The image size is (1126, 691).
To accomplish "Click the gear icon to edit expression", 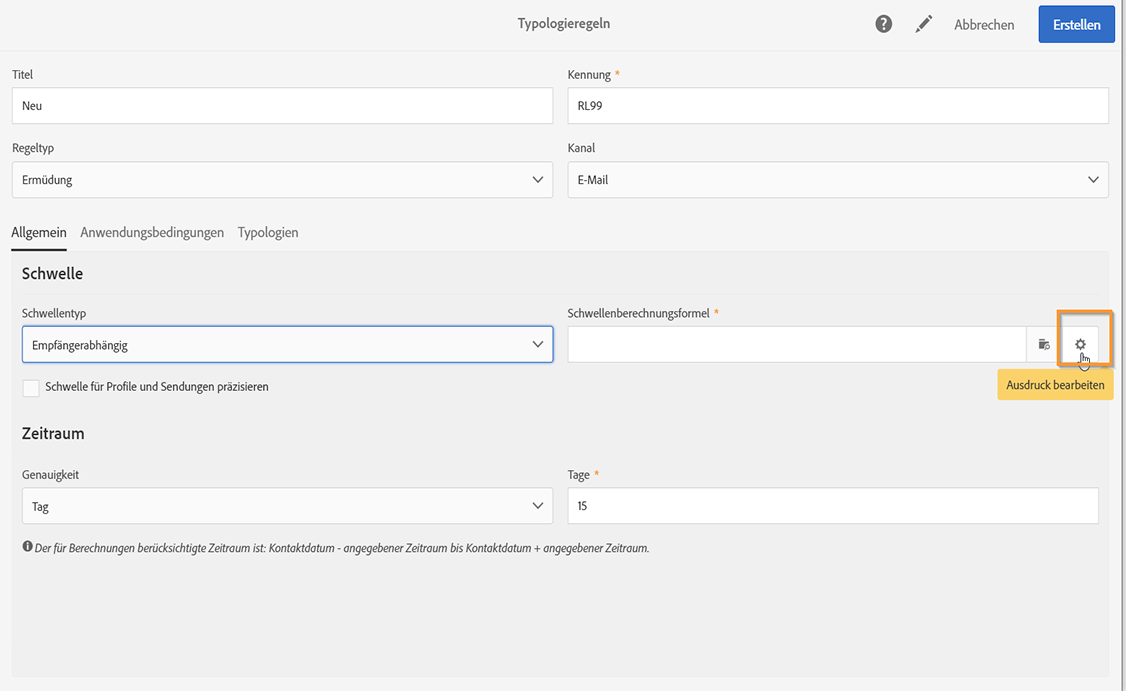I will tap(1080, 345).
